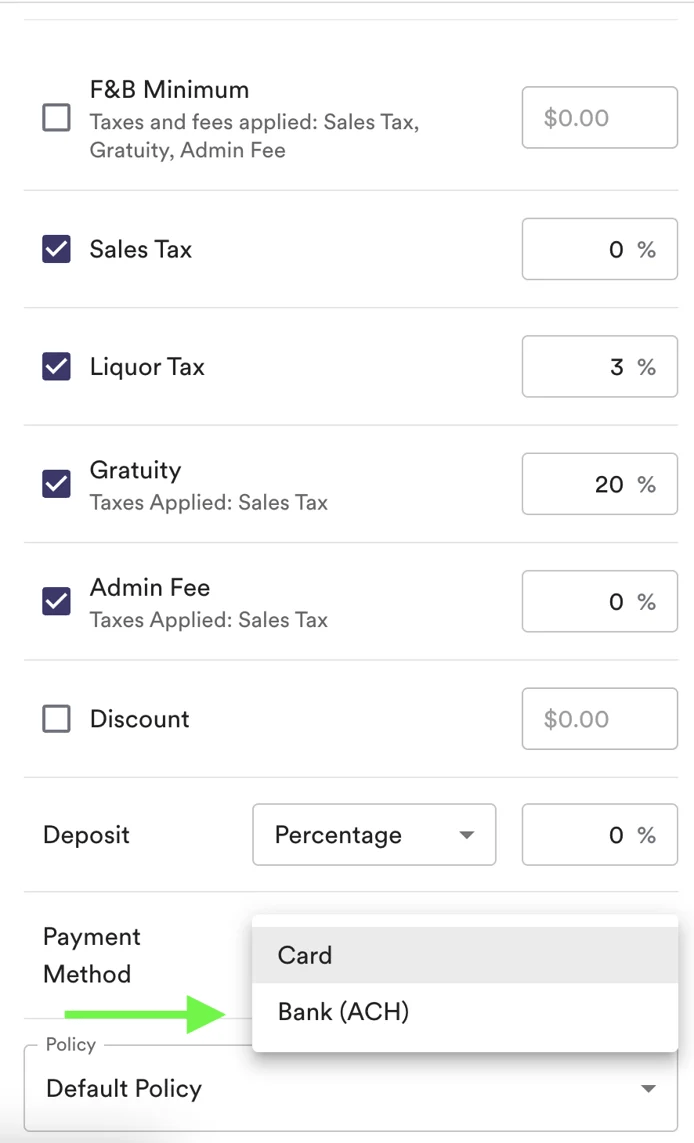Click the F&B Minimum amount field
Viewport: 694px width, 1143px height.
tap(599, 118)
